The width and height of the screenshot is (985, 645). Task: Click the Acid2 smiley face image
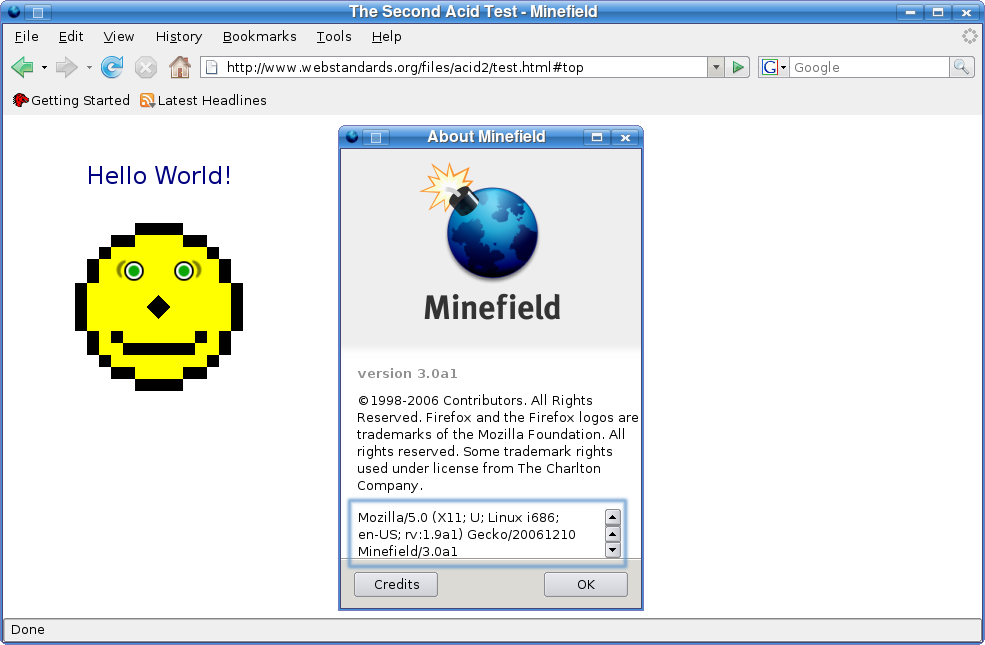159,307
